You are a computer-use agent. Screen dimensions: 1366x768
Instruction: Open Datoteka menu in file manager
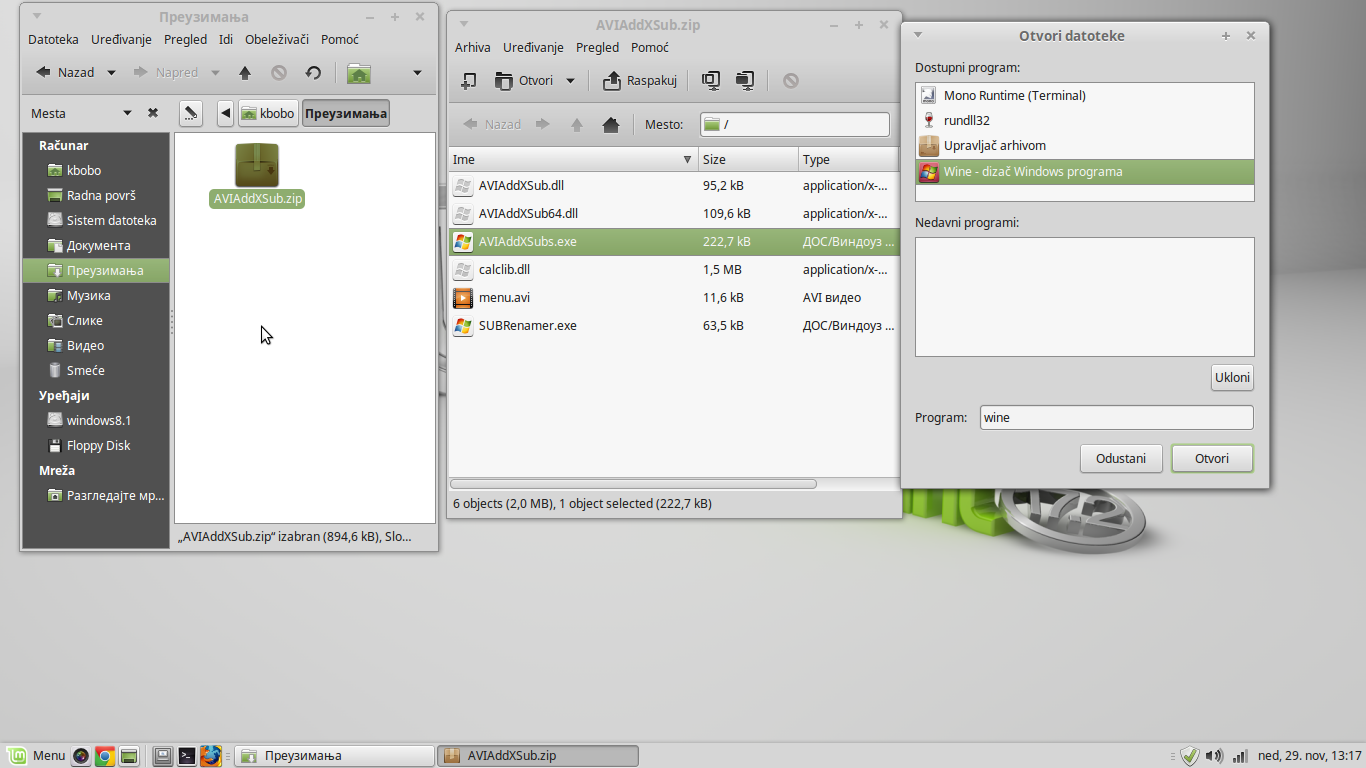[53, 39]
